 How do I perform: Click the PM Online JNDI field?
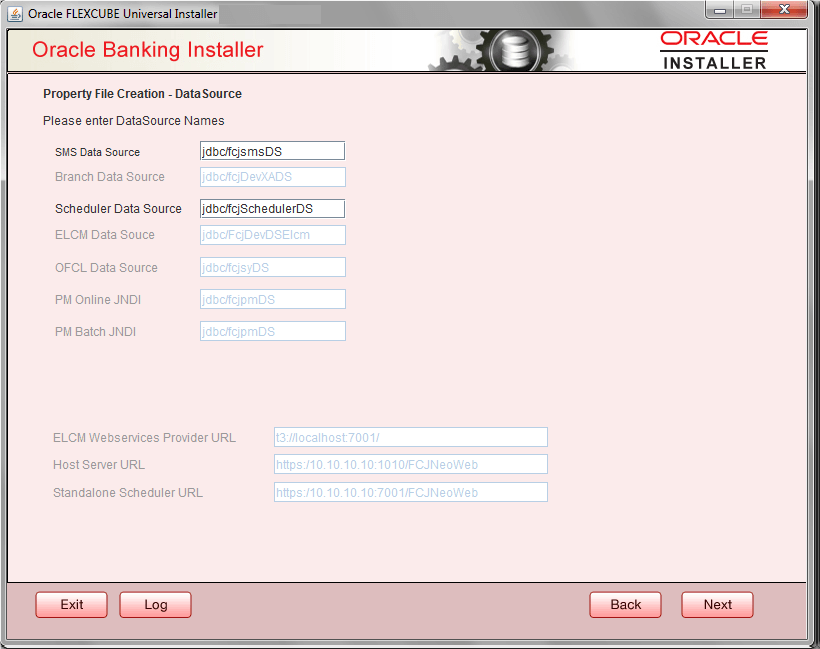tap(272, 299)
